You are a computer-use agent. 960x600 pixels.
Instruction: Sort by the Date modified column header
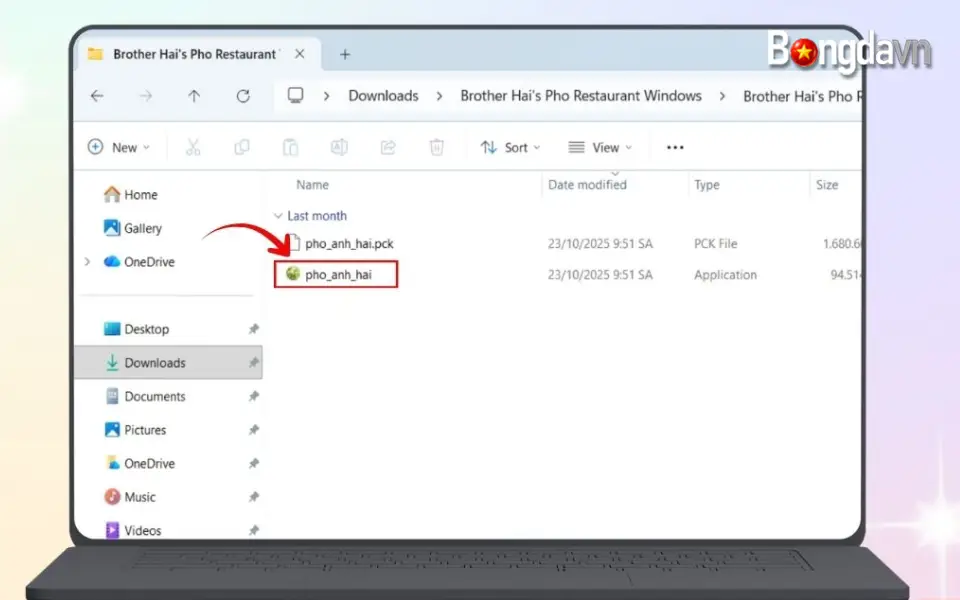(587, 185)
